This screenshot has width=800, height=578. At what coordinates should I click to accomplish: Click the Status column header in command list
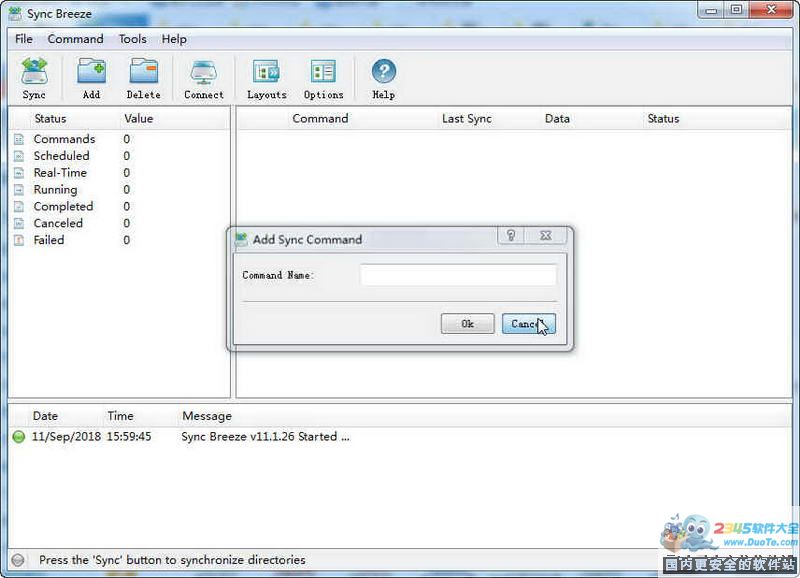tap(663, 118)
